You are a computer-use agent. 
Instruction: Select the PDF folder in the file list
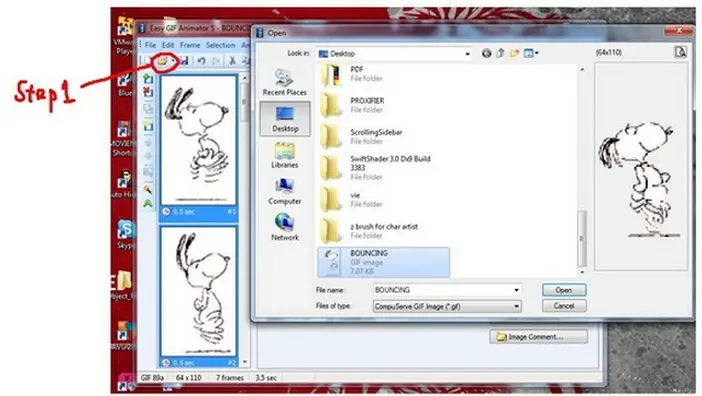coord(352,74)
